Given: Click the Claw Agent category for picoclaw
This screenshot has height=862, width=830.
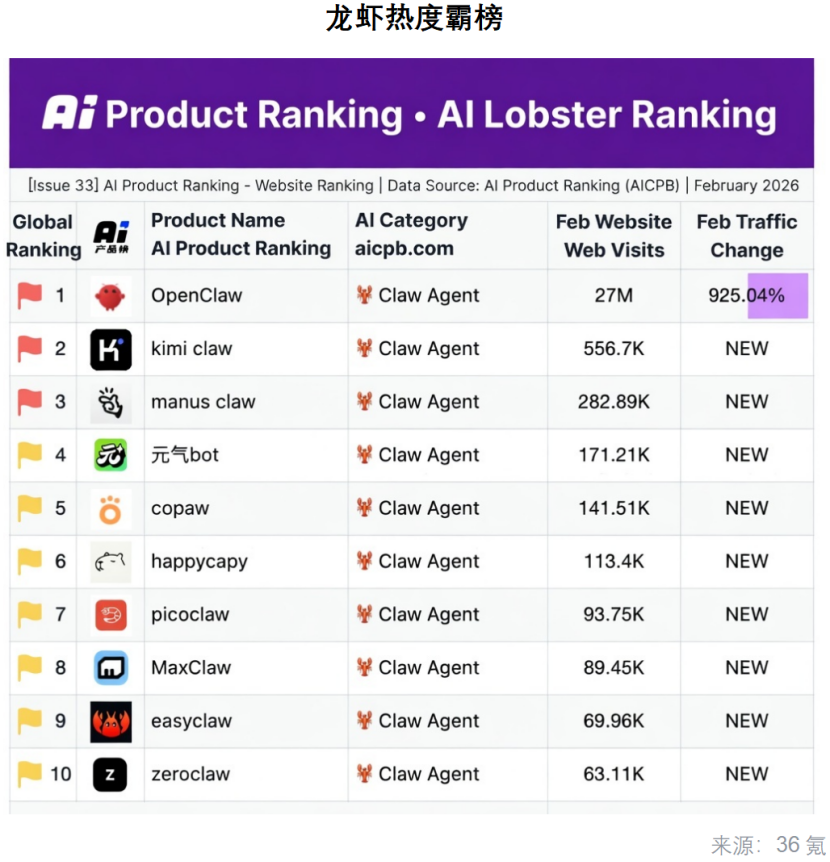Looking at the screenshot, I should pyautogui.click(x=419, y=615).
